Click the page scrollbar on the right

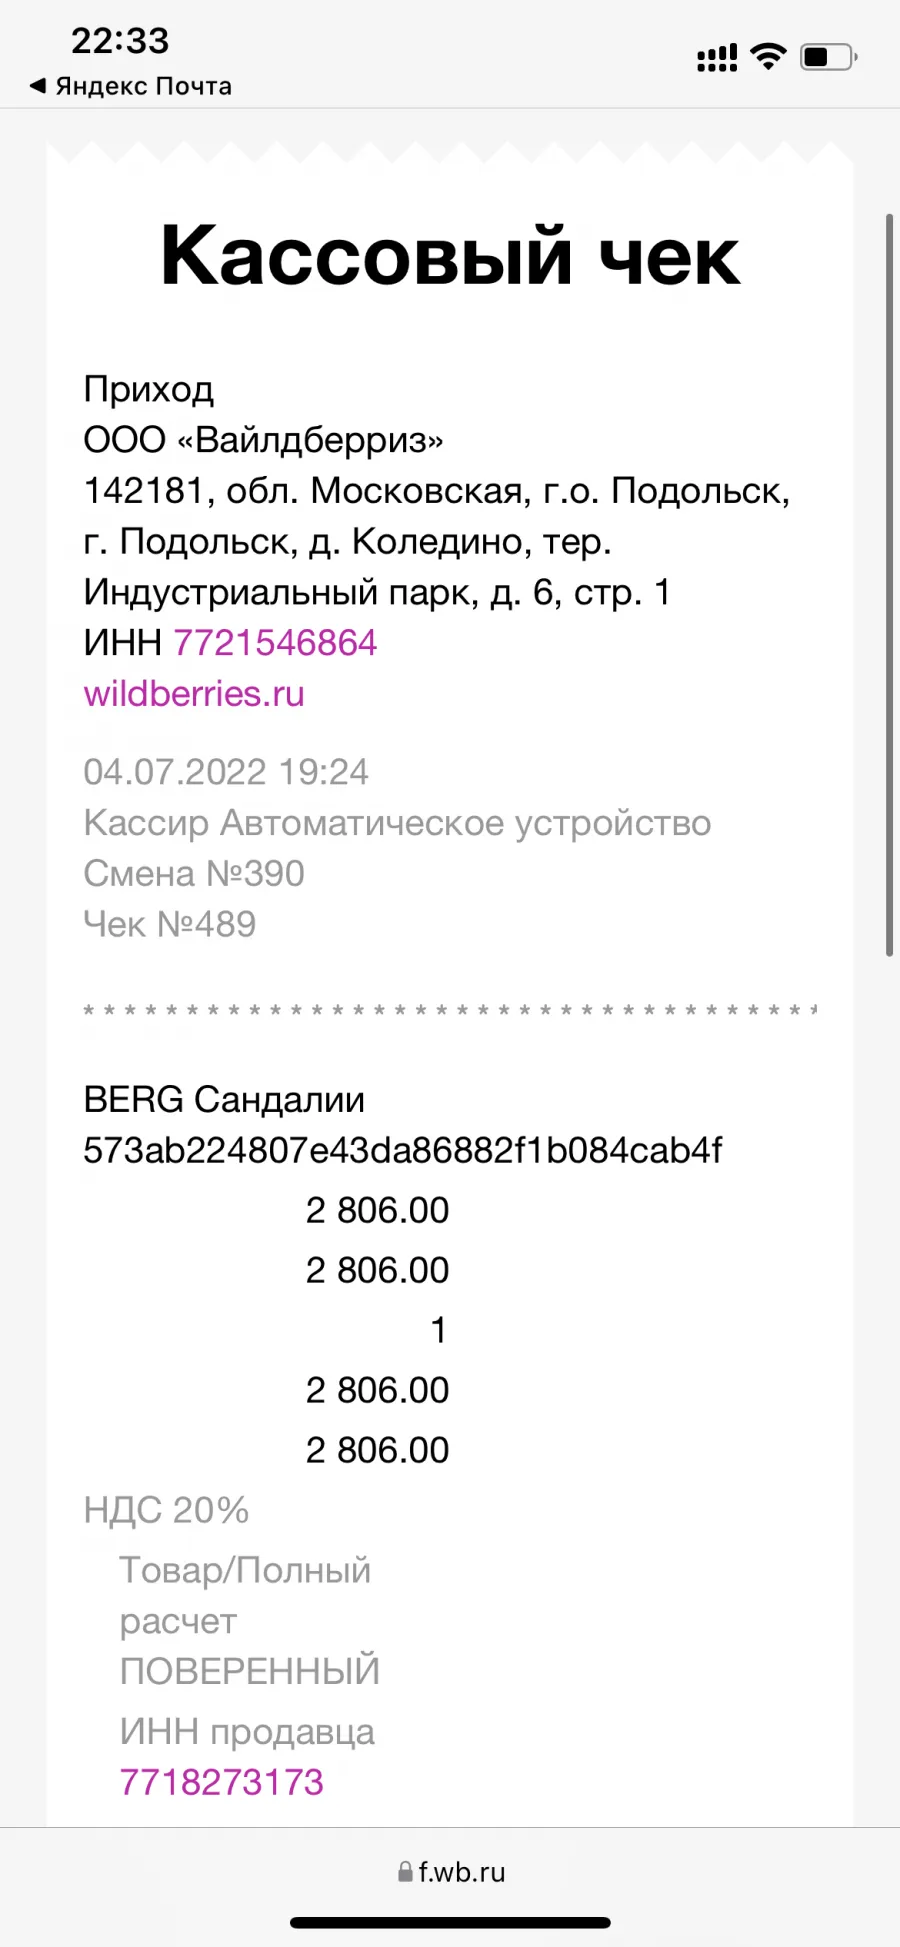point(889,585)
